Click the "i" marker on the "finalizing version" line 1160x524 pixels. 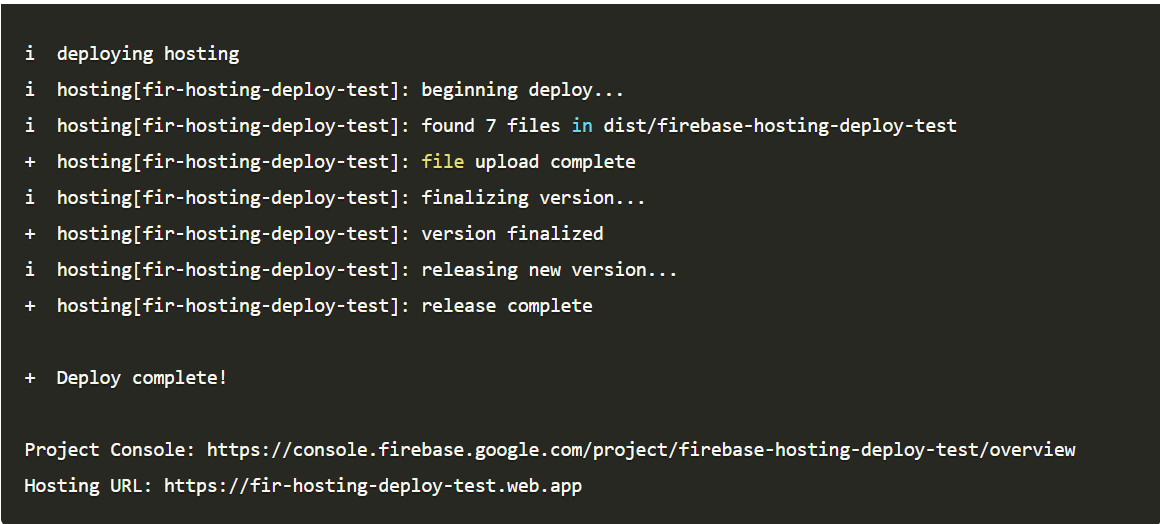coord(30,198)
